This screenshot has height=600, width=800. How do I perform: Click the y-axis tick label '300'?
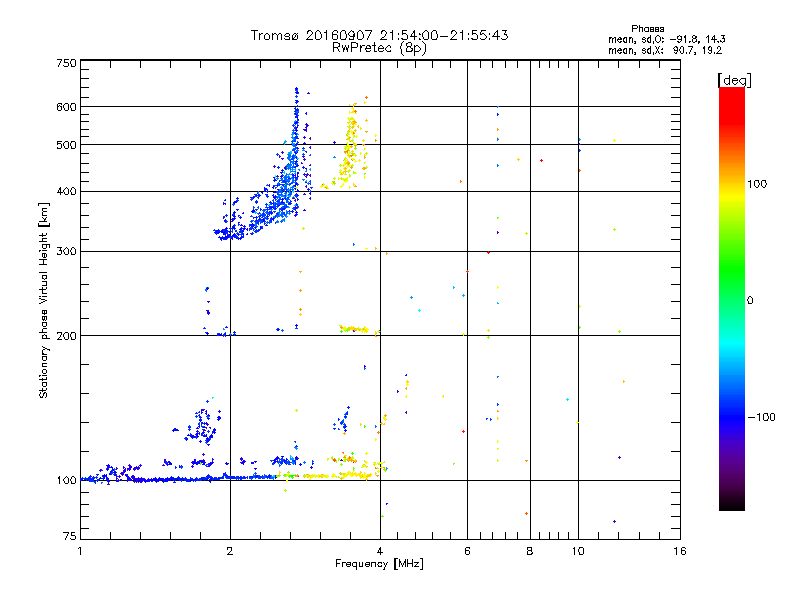tap(66, 252)
